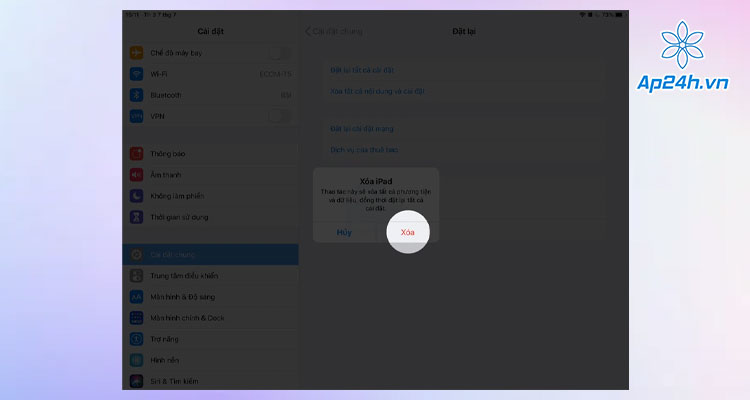
Task: Open Siri & Tìm kiếm icon
Action: tap(136, 381)
